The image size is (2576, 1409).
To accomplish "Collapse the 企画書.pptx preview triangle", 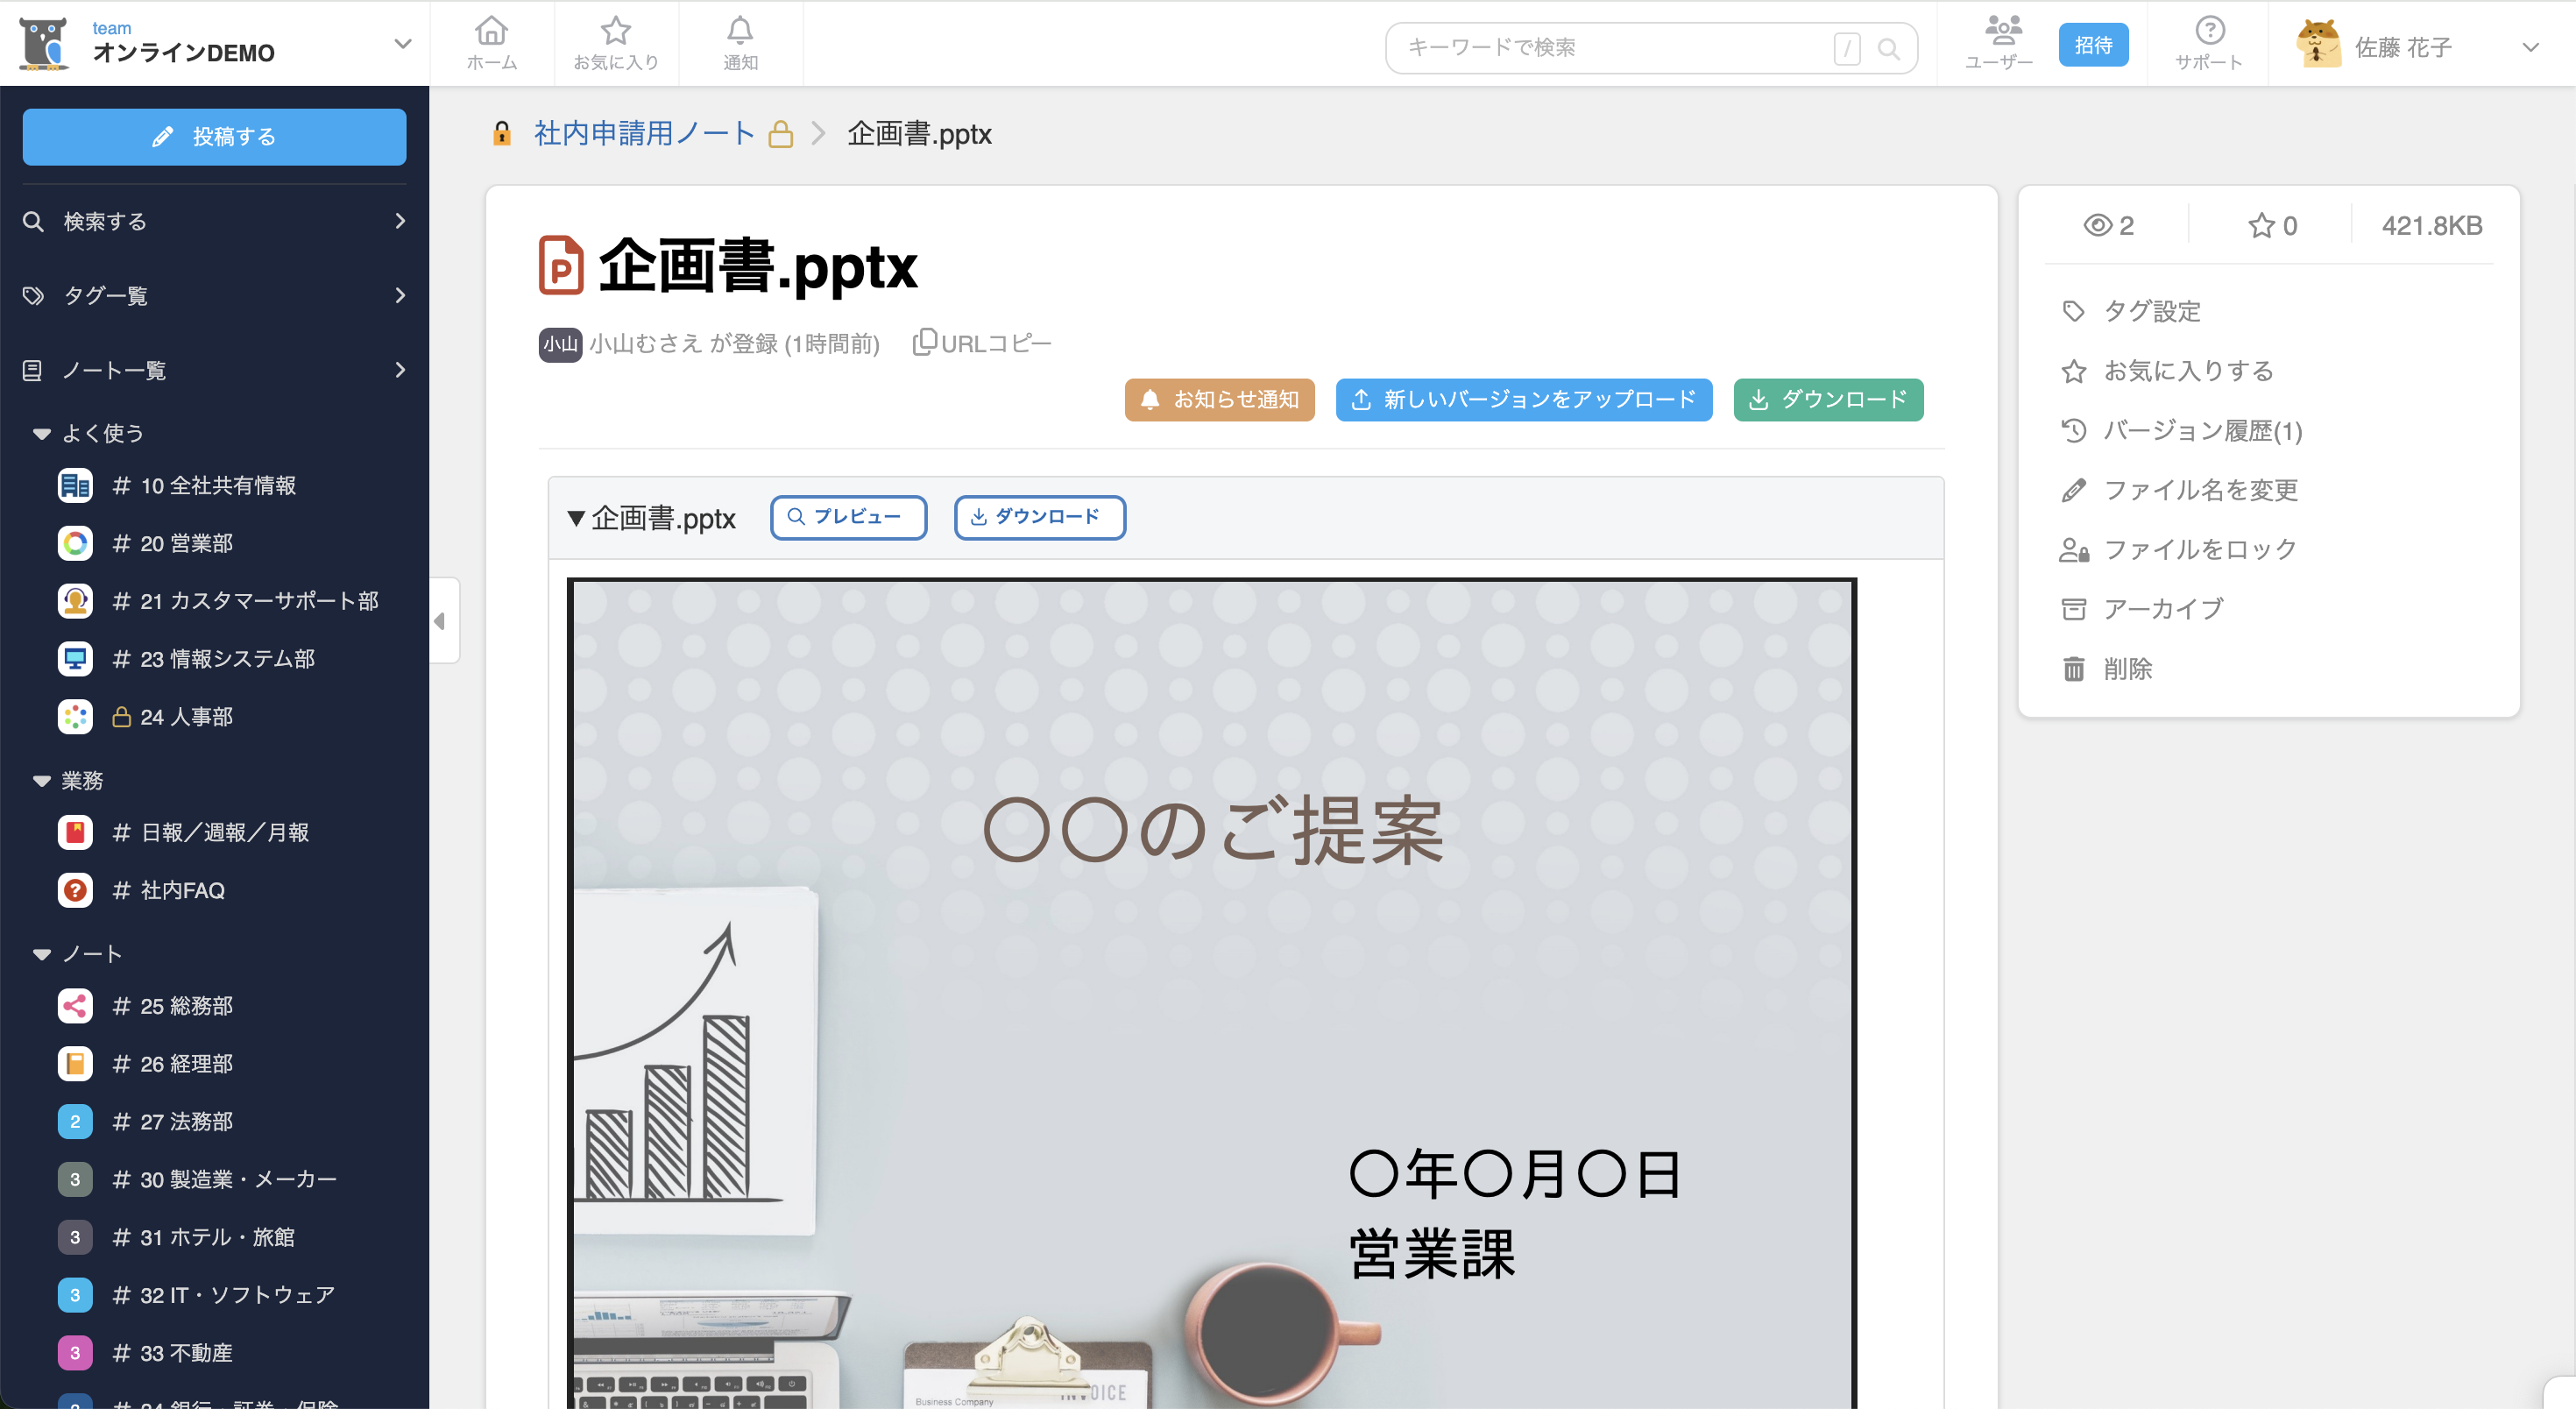I will click(576, 518).
